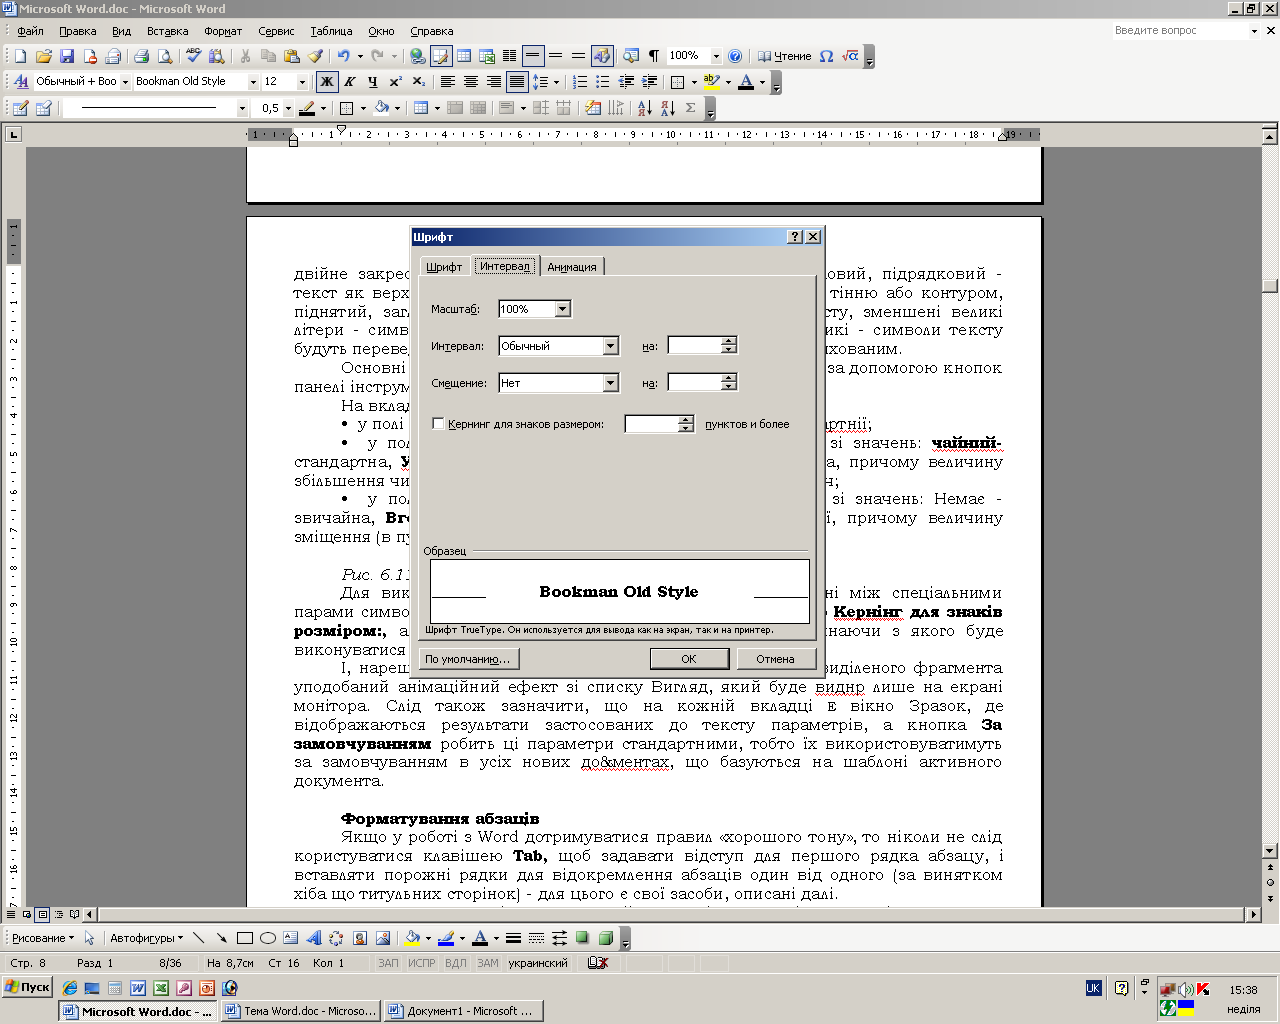This screenshot has height=1024, width=1280.
Task: Open the Вставка menu
Action: pyautogui.click(x=167, y=31)
